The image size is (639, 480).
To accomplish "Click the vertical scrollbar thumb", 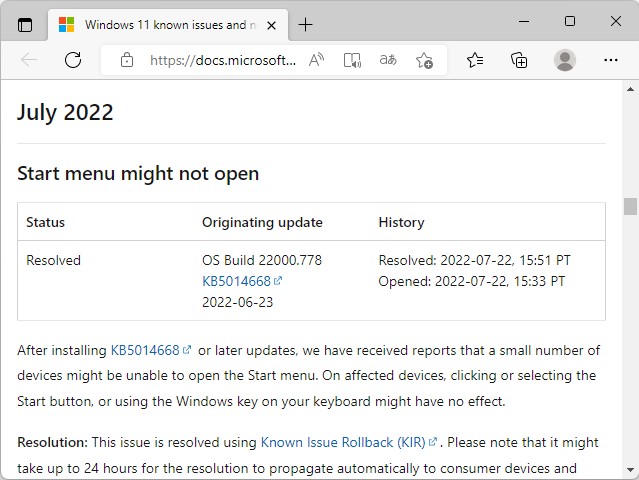I will [630, 206].
